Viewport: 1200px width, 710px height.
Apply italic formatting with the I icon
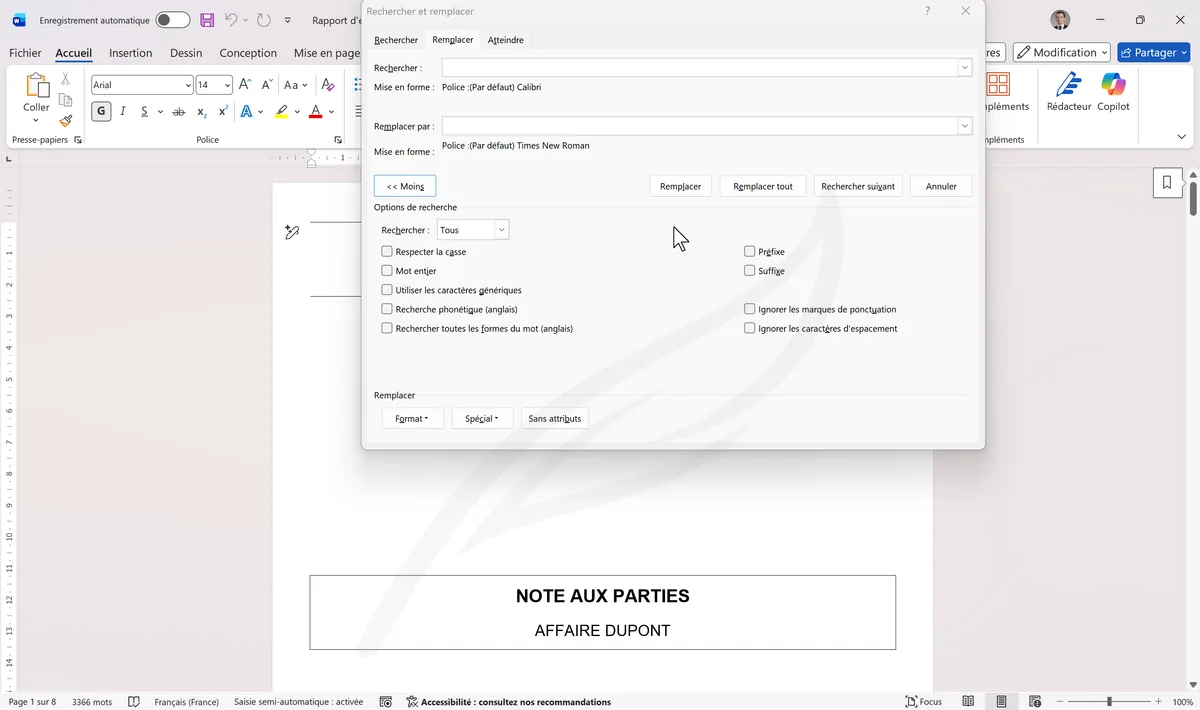click(x=123, y=112)
